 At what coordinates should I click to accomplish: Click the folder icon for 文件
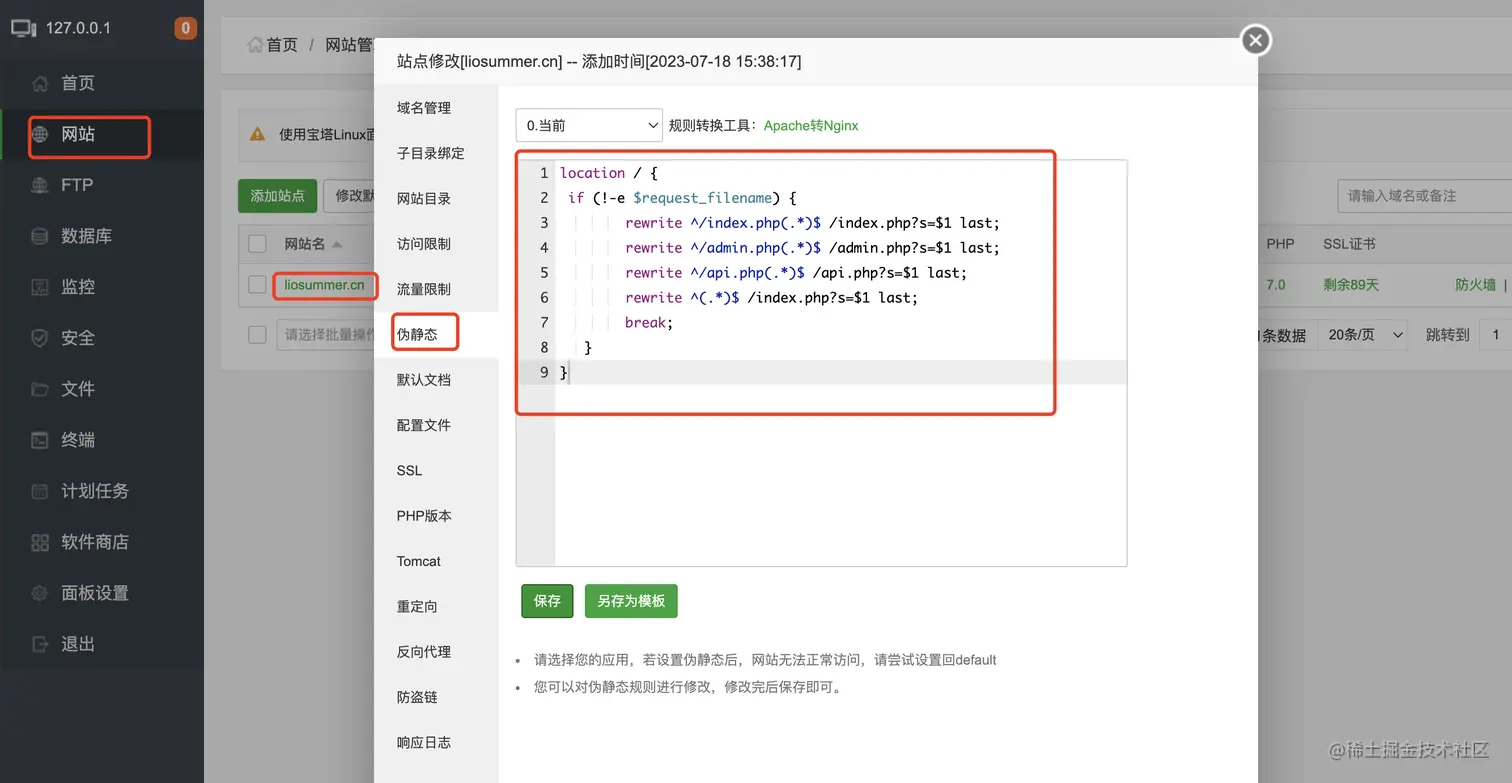40,389
